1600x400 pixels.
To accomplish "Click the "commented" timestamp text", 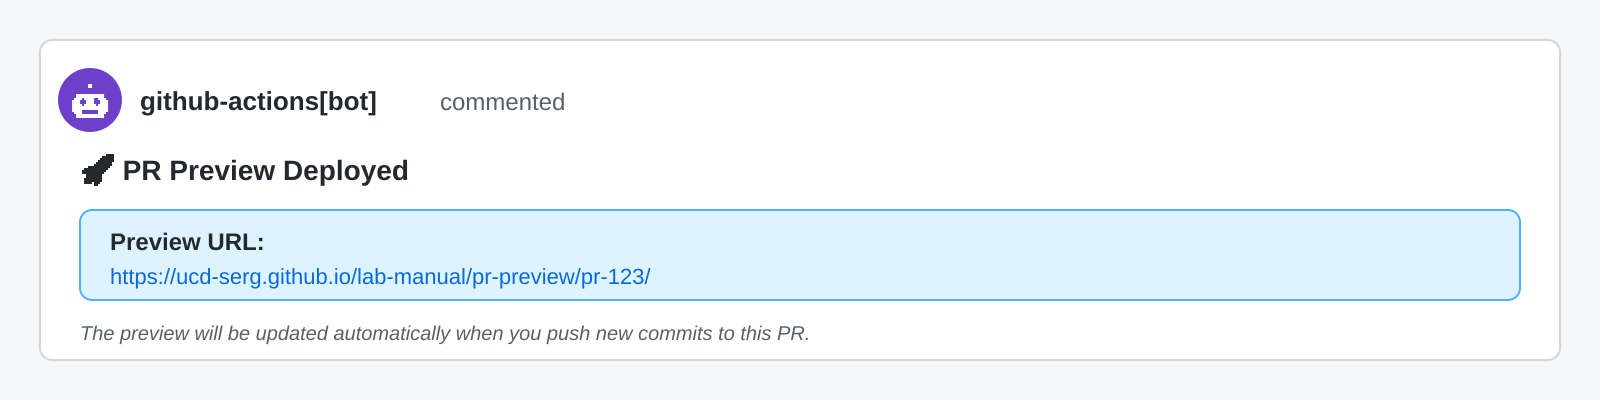I will (502, 102).
